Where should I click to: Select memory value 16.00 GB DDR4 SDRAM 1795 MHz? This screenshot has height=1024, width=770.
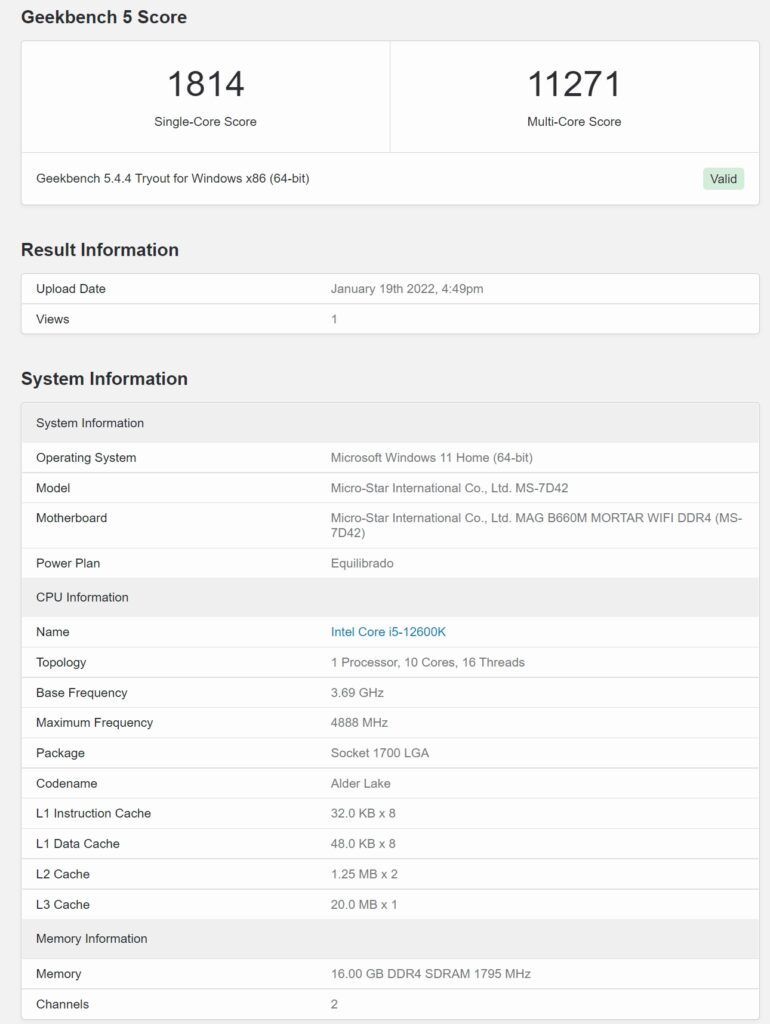pyautogui.click(x=430, y=974)
